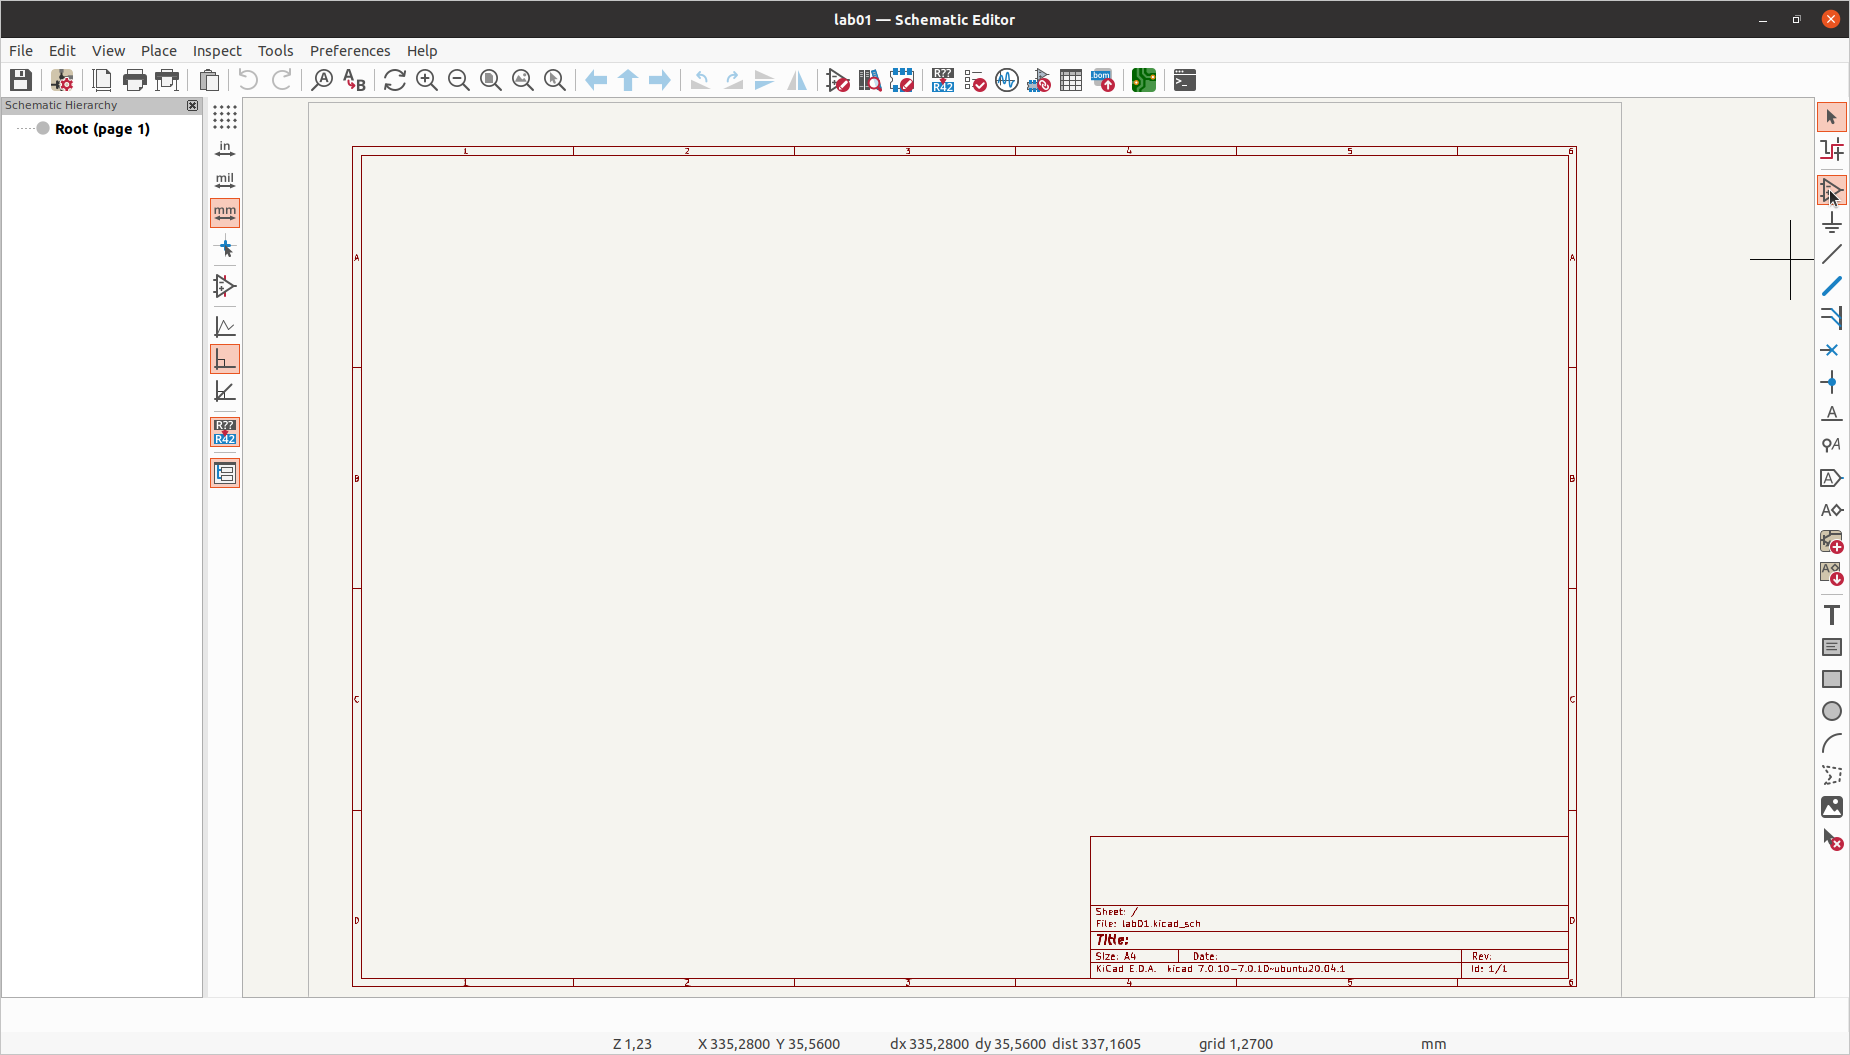Open the Generate BOM tool
Screen dimensions: 1850x1055
[1103, 80]
